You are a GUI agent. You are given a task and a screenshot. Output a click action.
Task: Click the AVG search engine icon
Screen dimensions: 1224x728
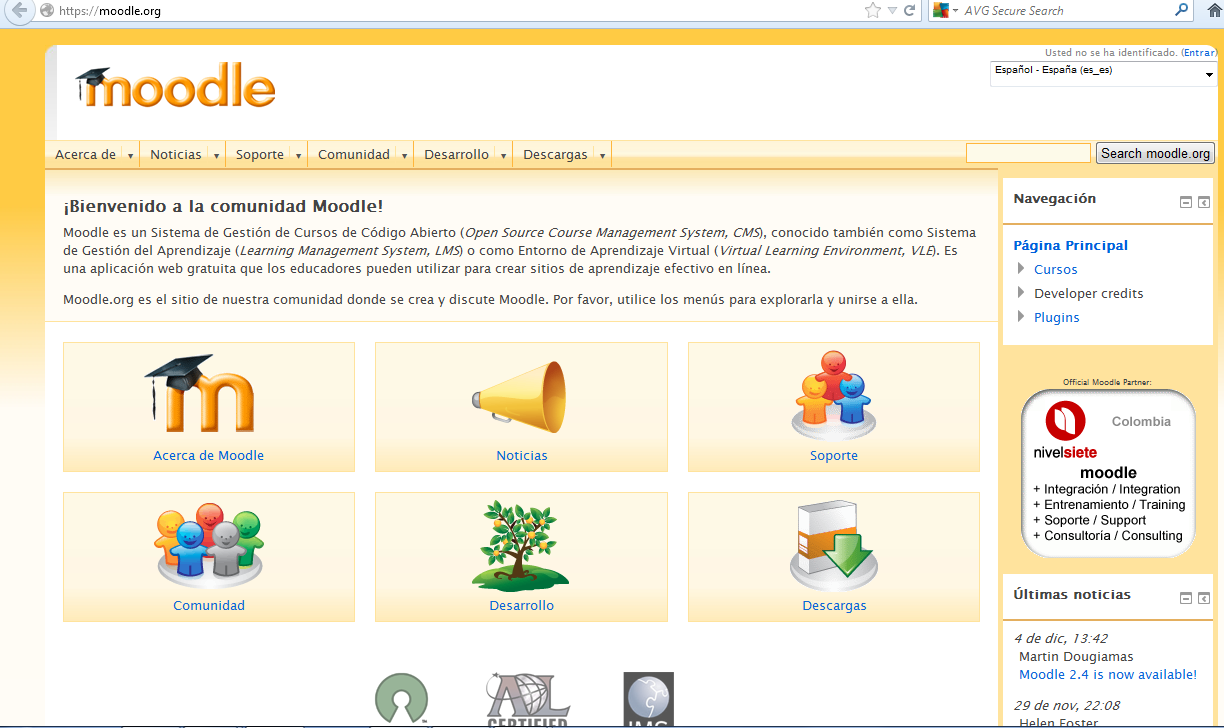point(940,11)
